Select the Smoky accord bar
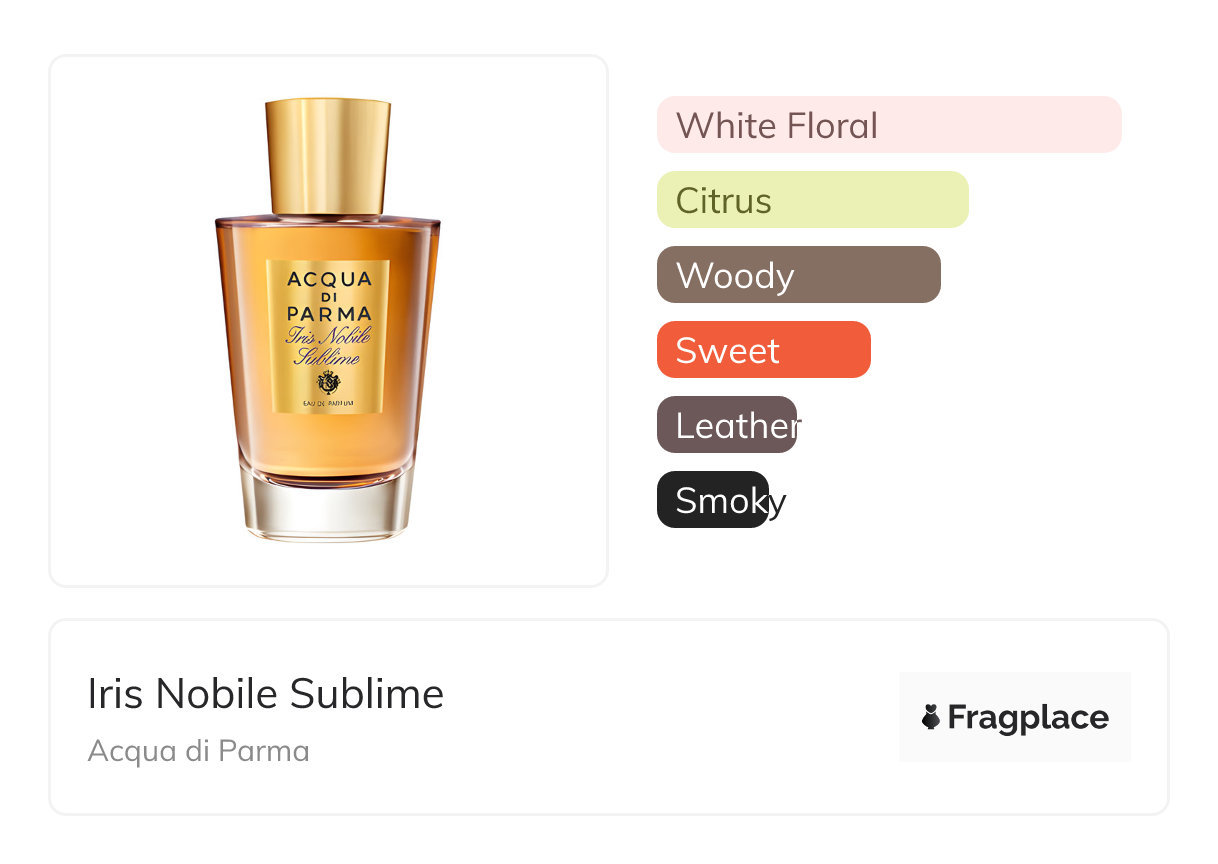 click(713, 500)
